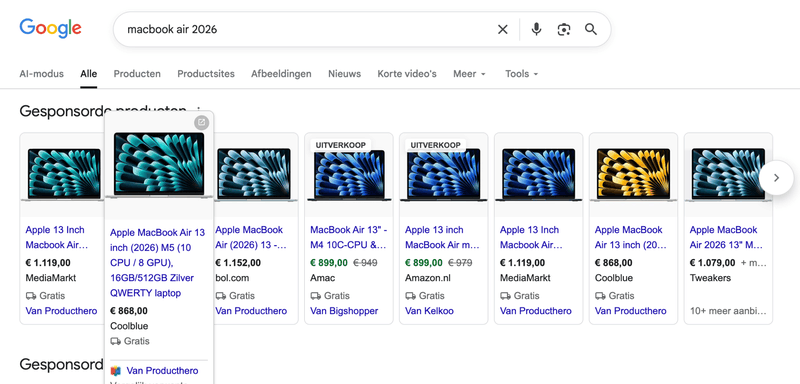Open 'Apple MacBook Air 13 inch (2026) M5' Zilver link

(x=157, y=263)
